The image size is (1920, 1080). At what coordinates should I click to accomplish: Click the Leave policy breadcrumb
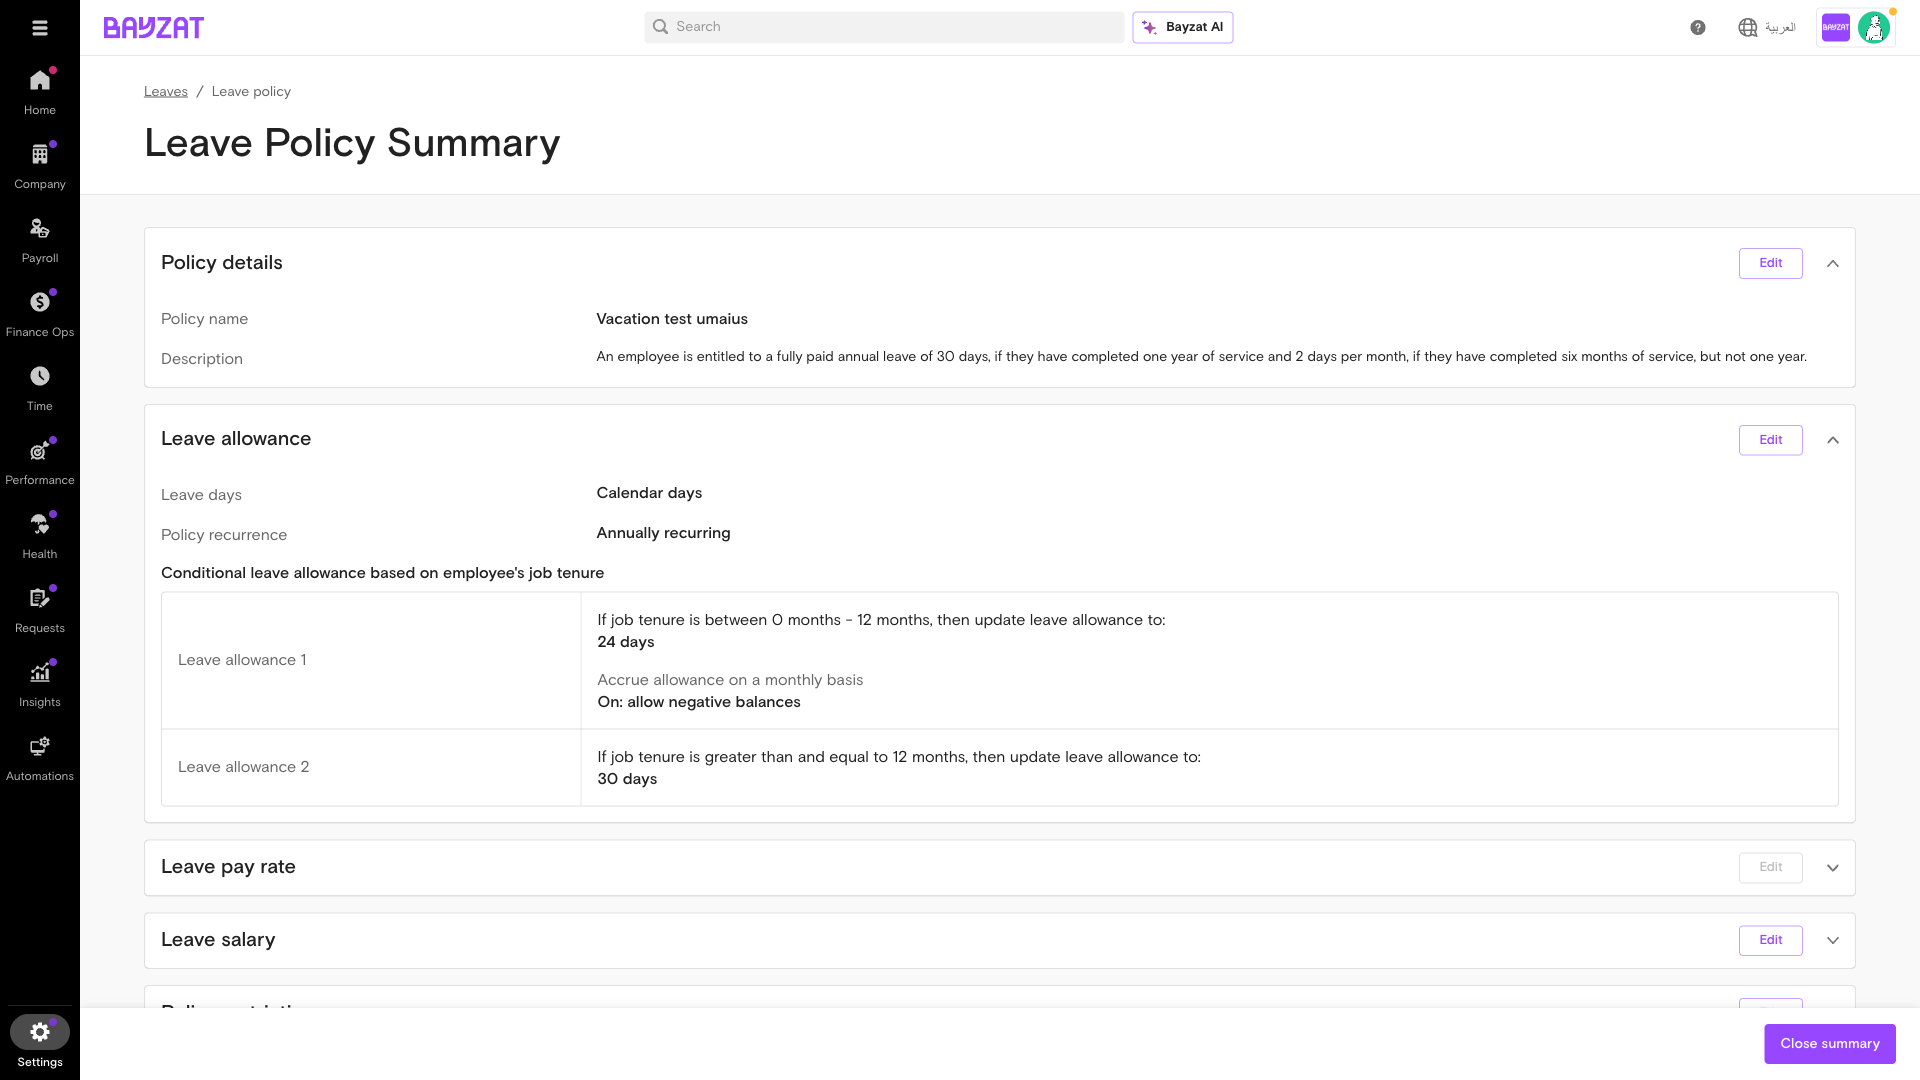click(x=251, y=91)
